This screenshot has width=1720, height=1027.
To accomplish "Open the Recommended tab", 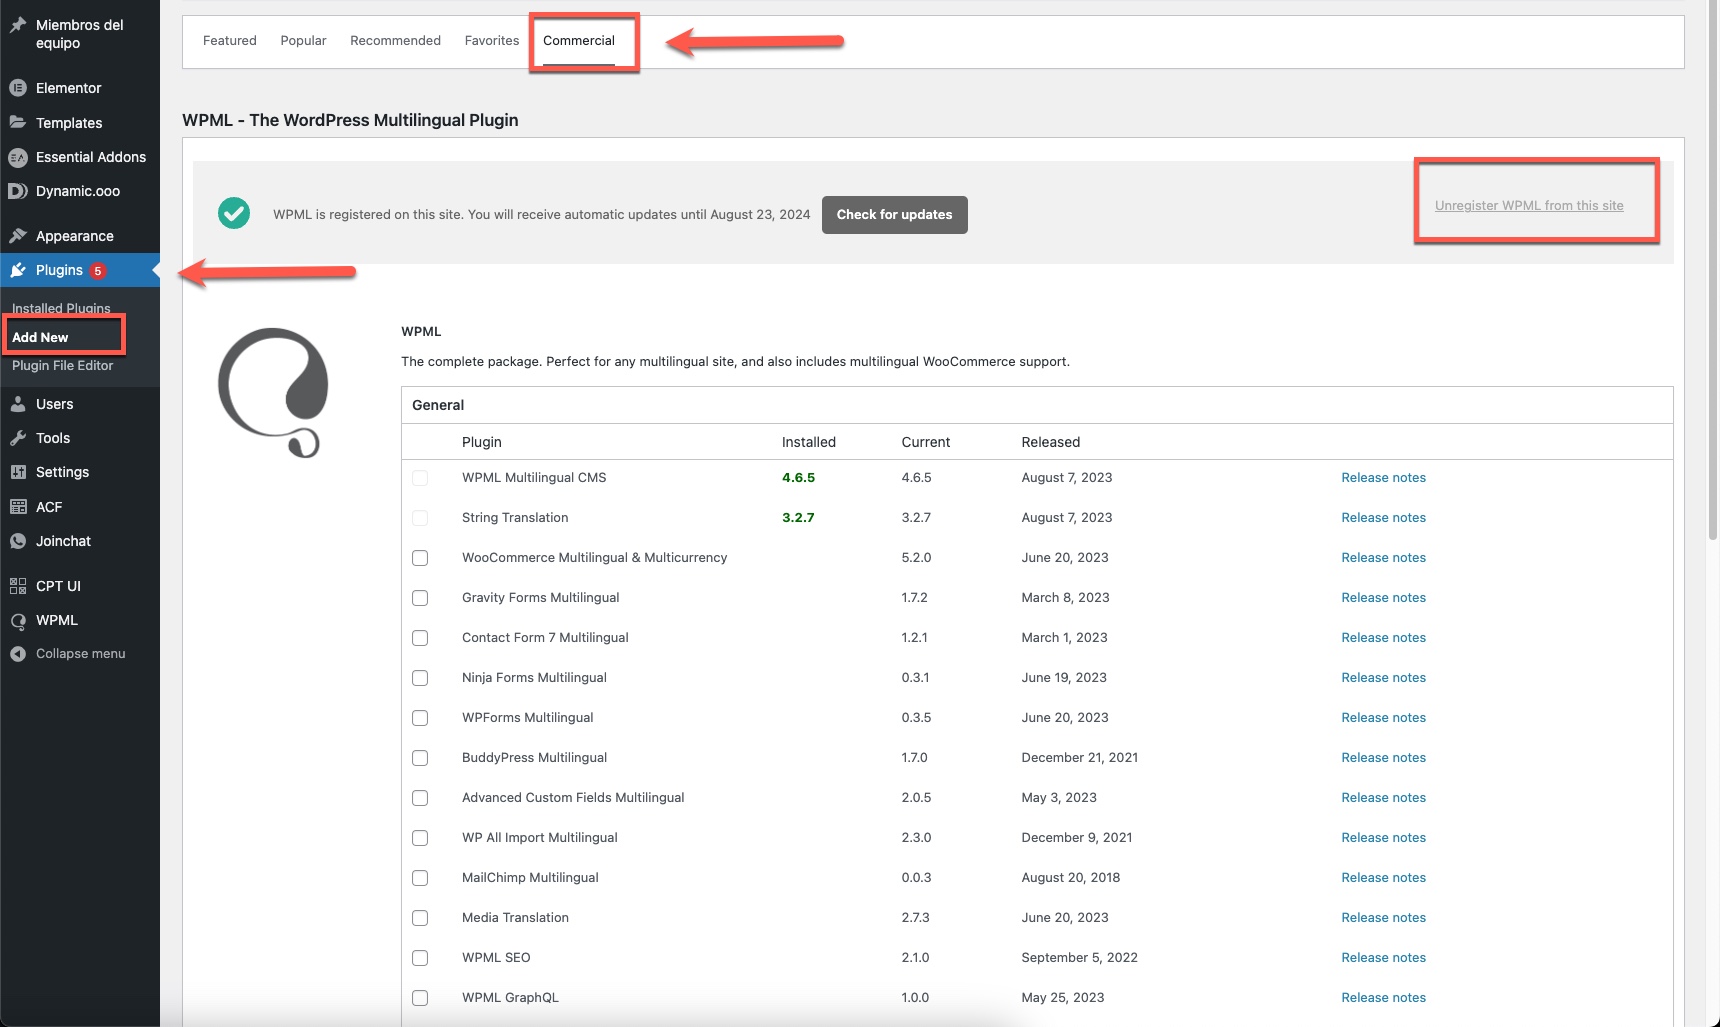I will coord(395,41).
